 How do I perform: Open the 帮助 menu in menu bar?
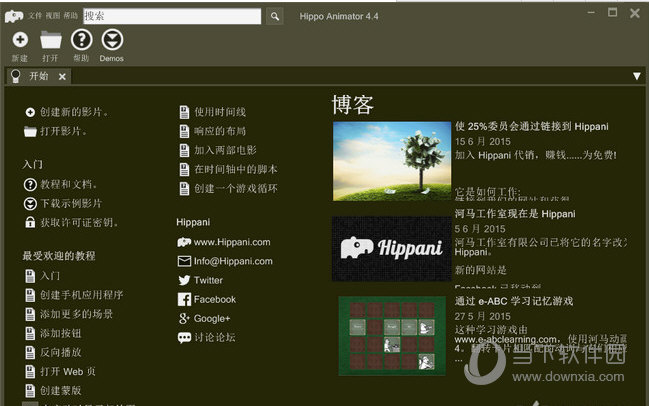[71, 16]
